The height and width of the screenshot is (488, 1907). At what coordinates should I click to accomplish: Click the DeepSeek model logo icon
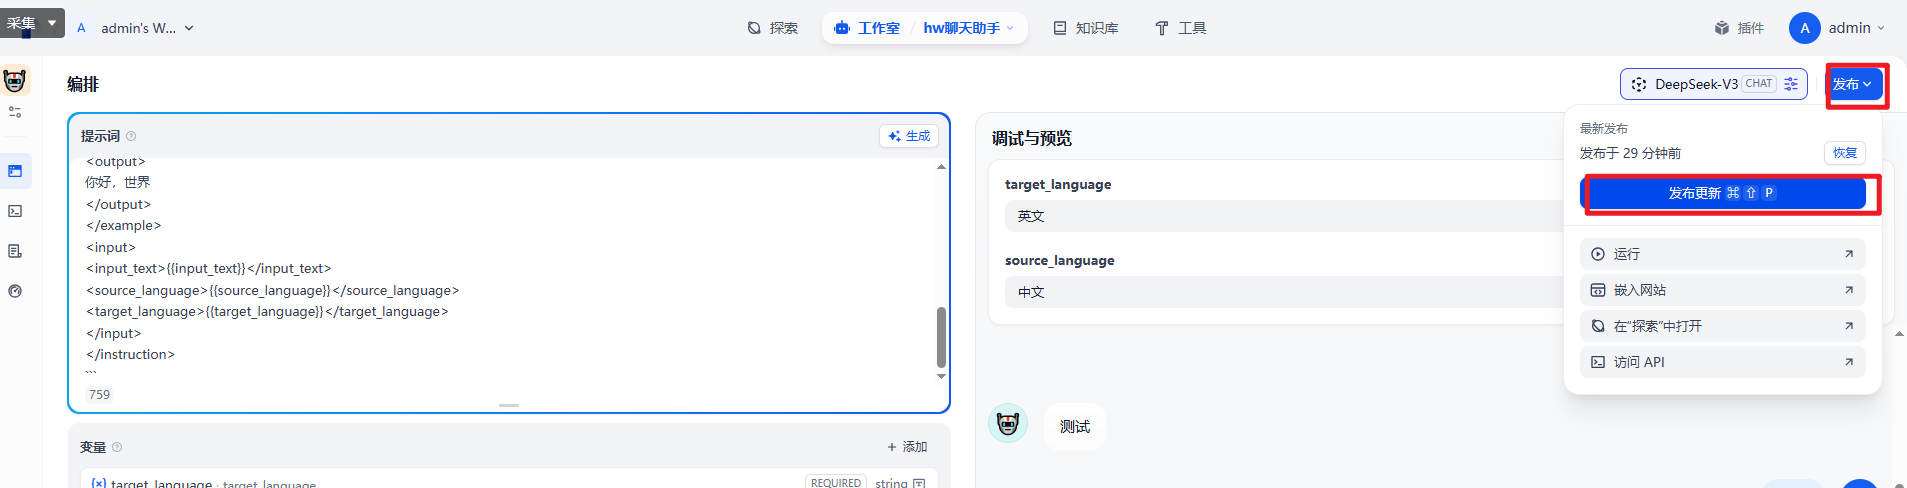1639,84
